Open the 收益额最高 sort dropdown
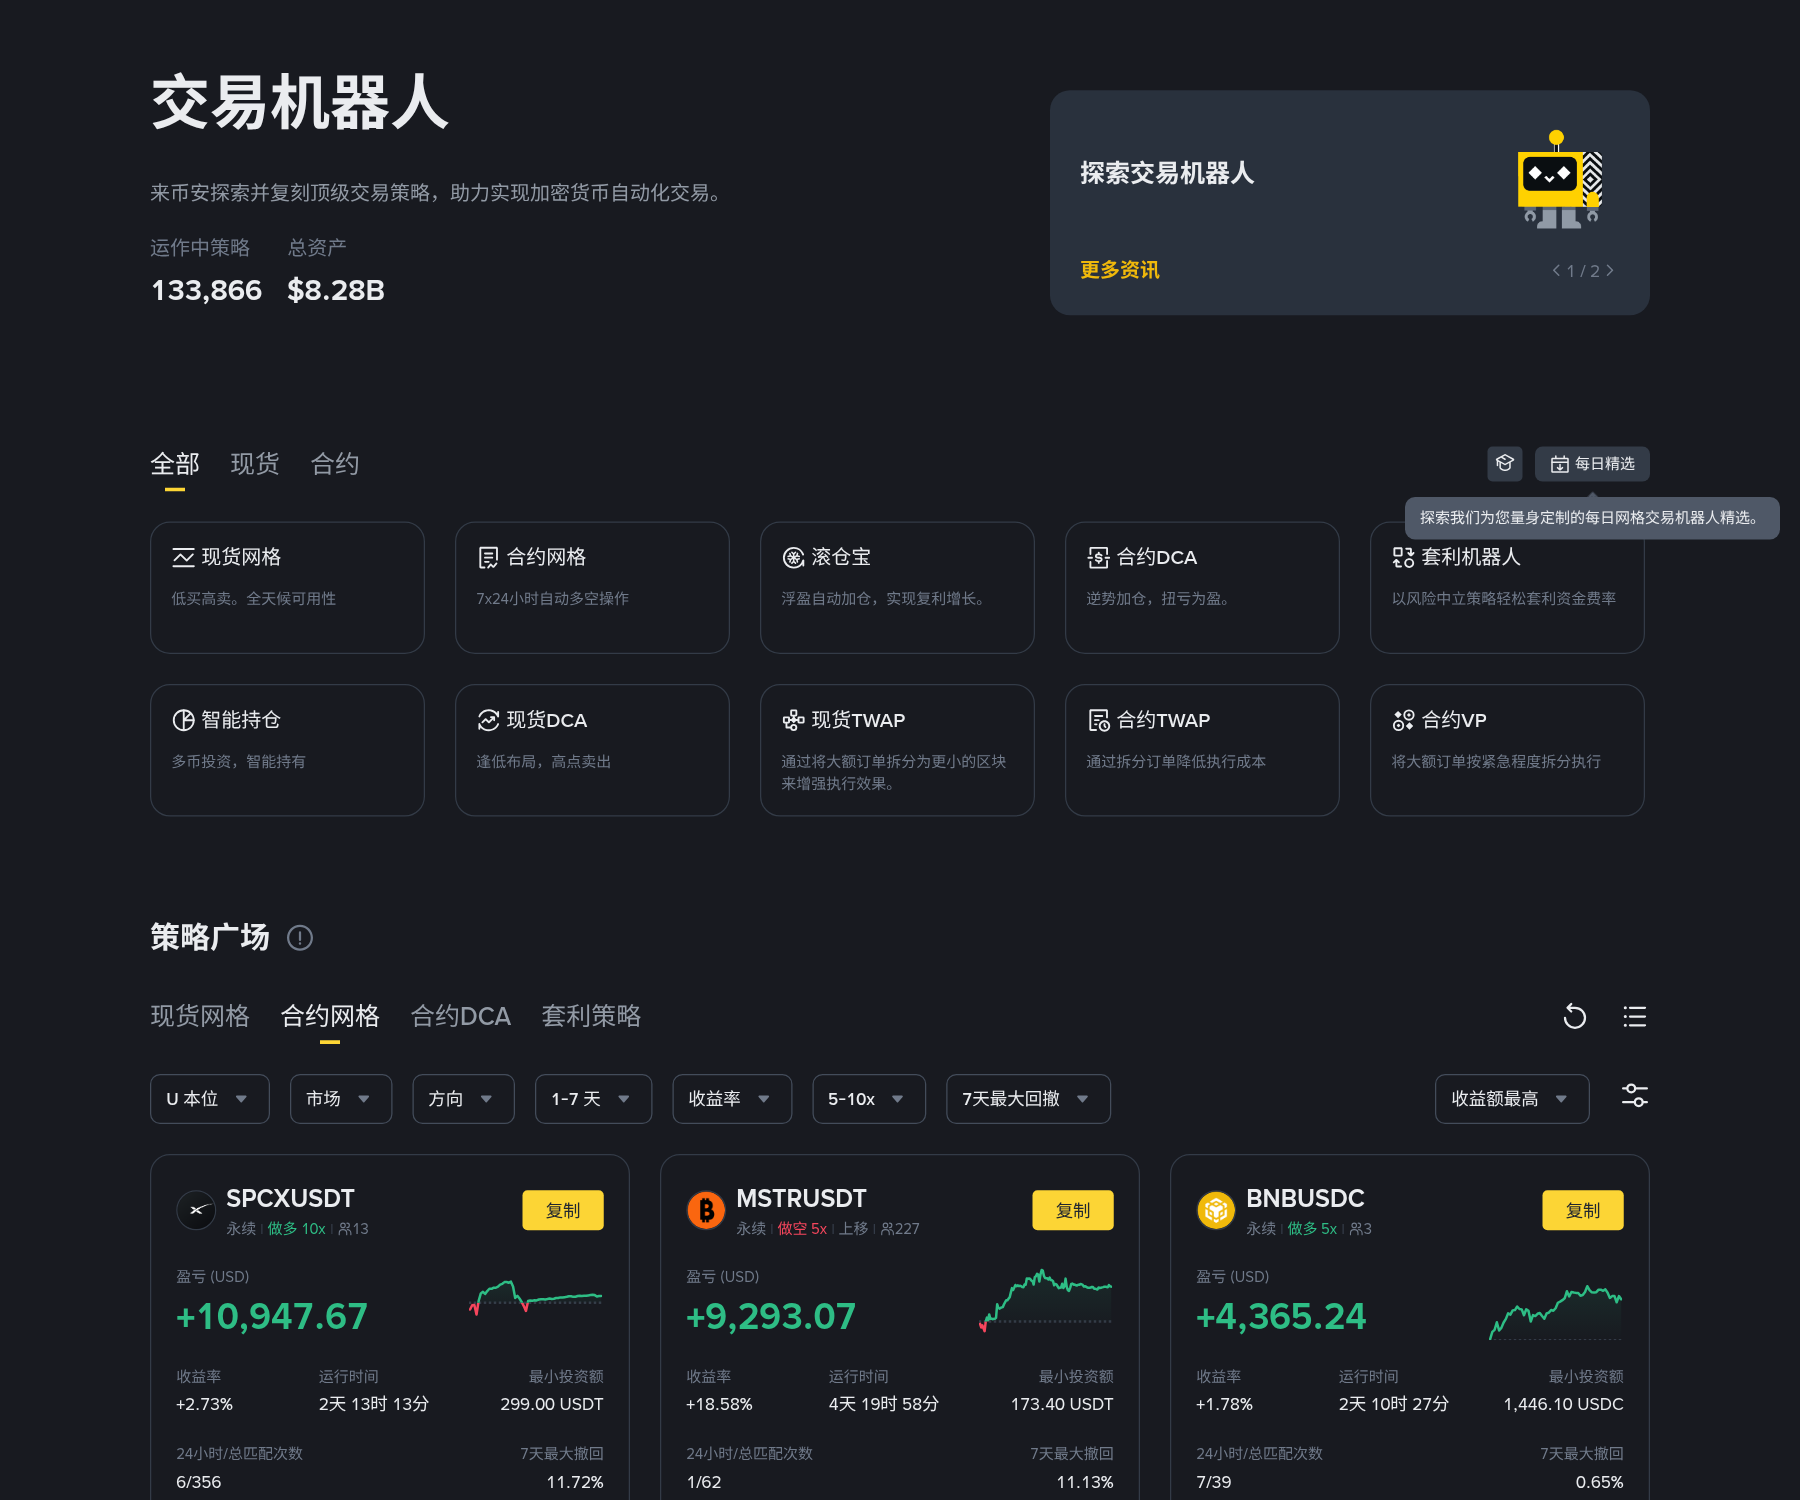This screenshot has height=1500, width=1800. pos(1512,1099)
